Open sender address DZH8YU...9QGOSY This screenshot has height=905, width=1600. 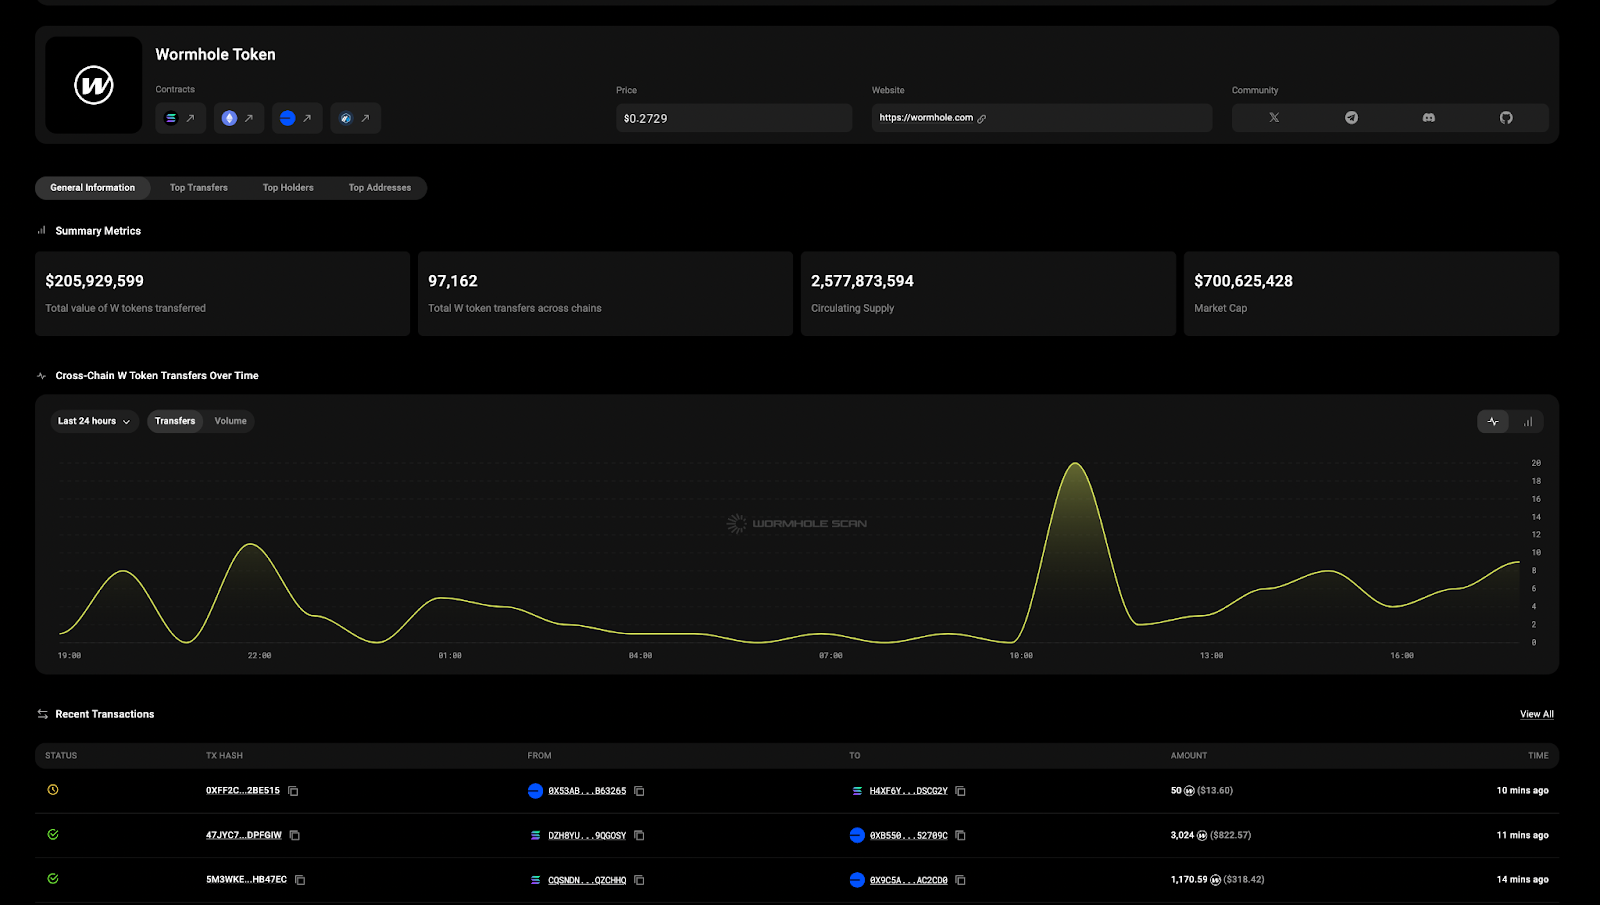[587, 835]
